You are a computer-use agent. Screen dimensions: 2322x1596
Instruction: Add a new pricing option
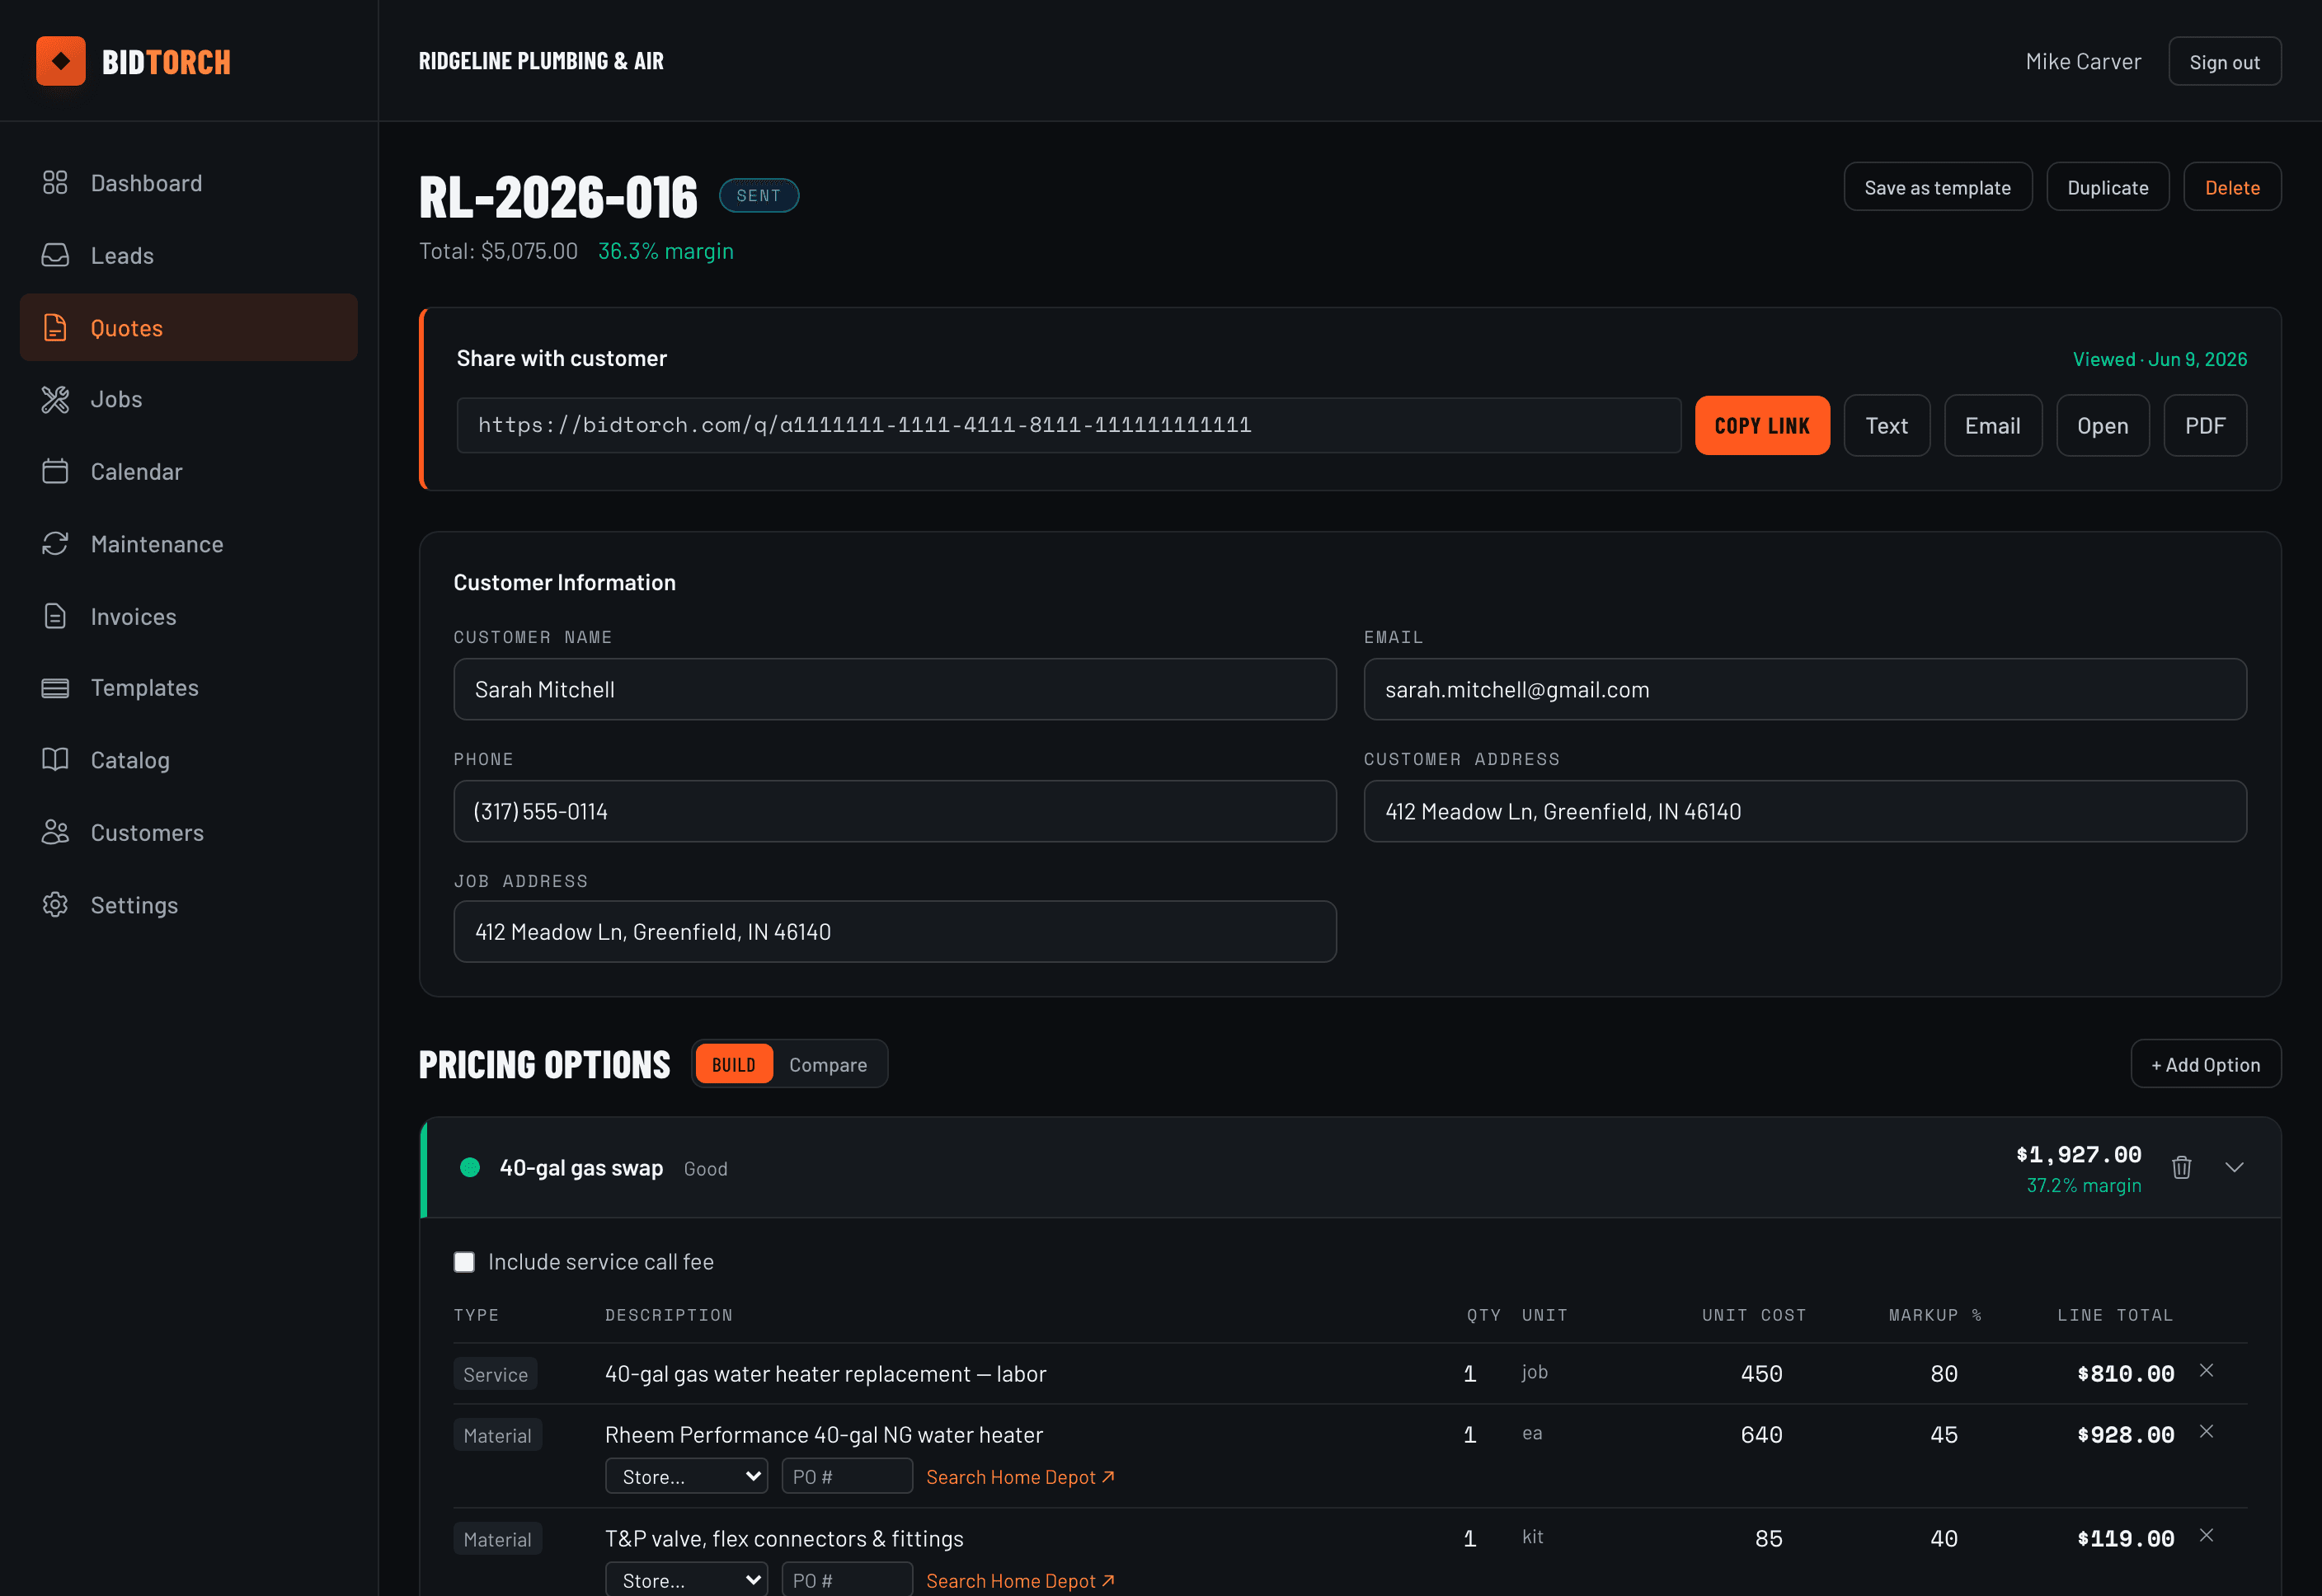click(x=2205, y=1064)
